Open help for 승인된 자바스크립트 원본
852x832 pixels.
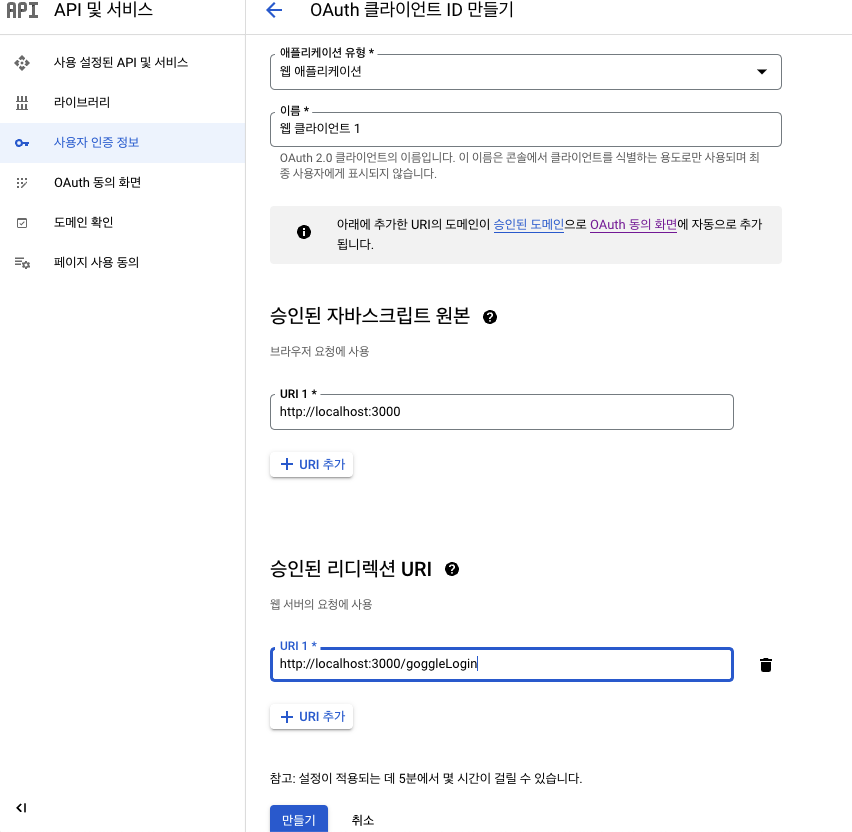point(490,317)
